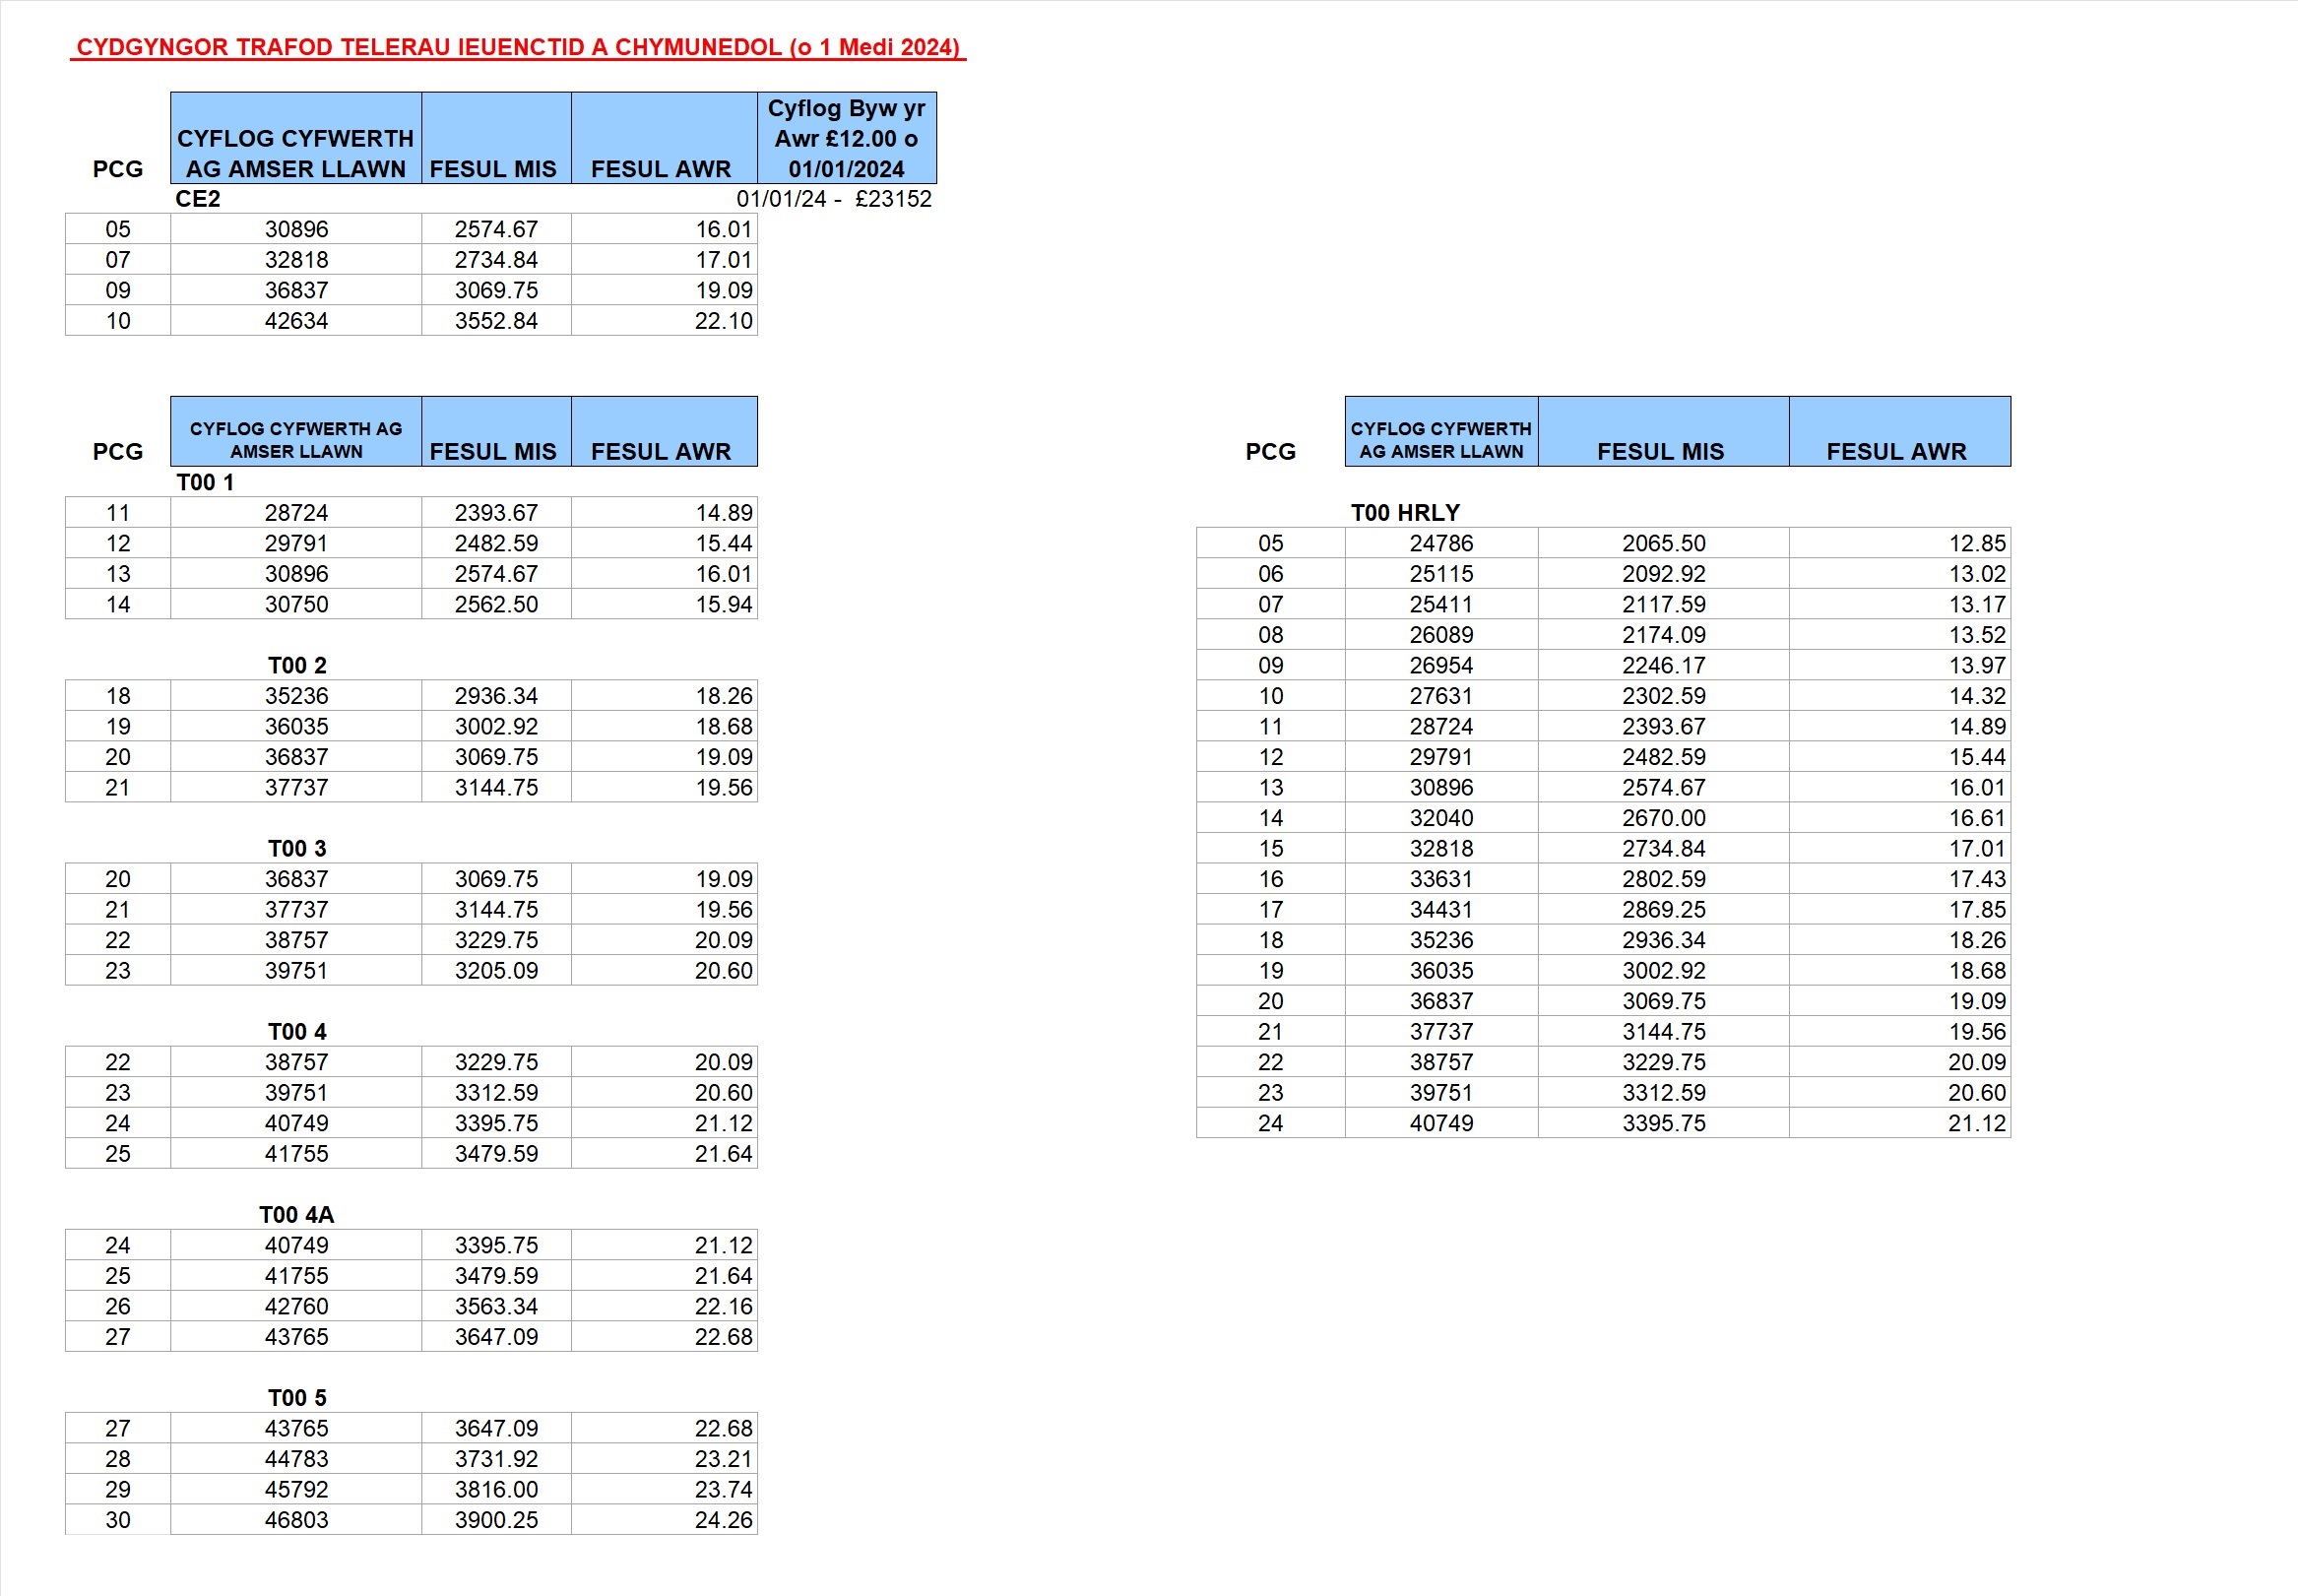Click the 'T00 1' section label
Viewport: 2298px width, 1596px height.
(205, 483)
